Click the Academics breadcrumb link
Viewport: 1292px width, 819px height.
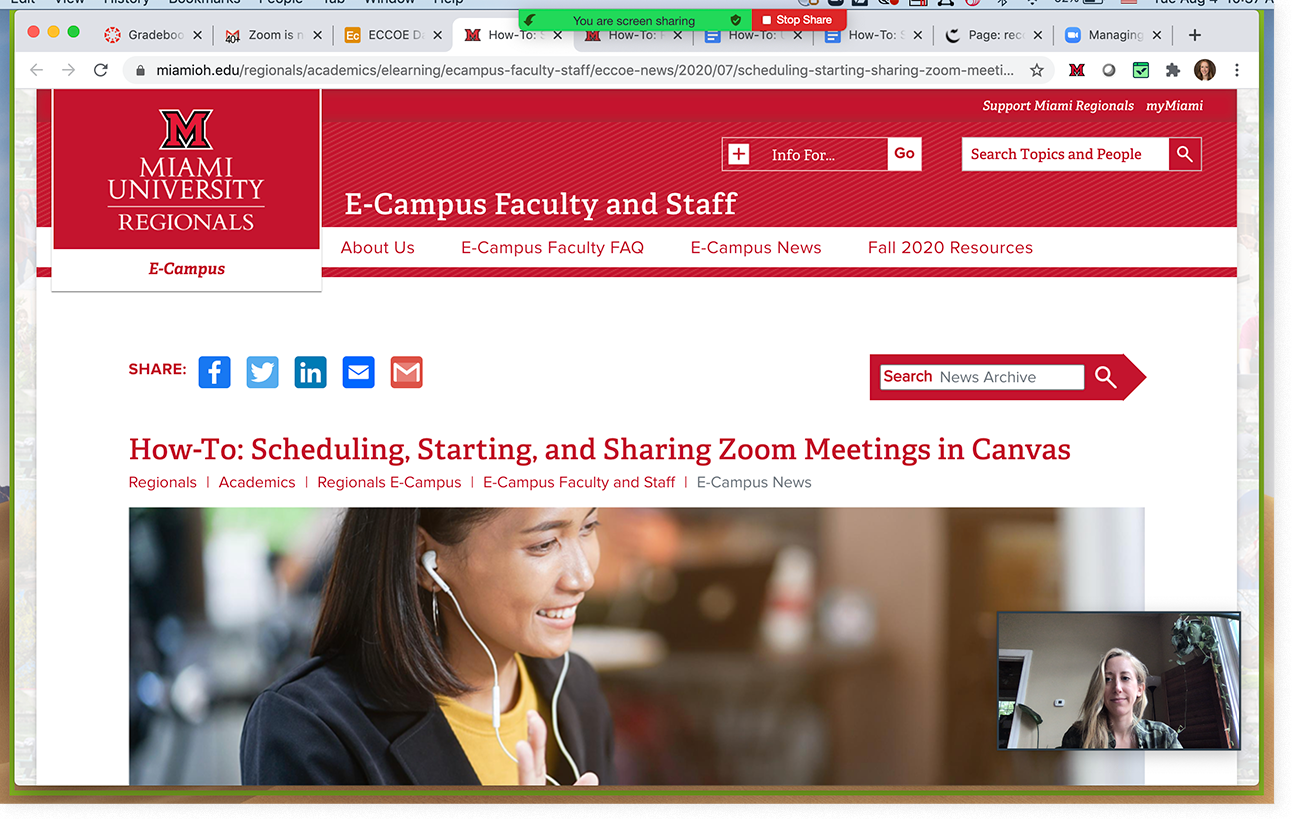click(x=257, y=482)
